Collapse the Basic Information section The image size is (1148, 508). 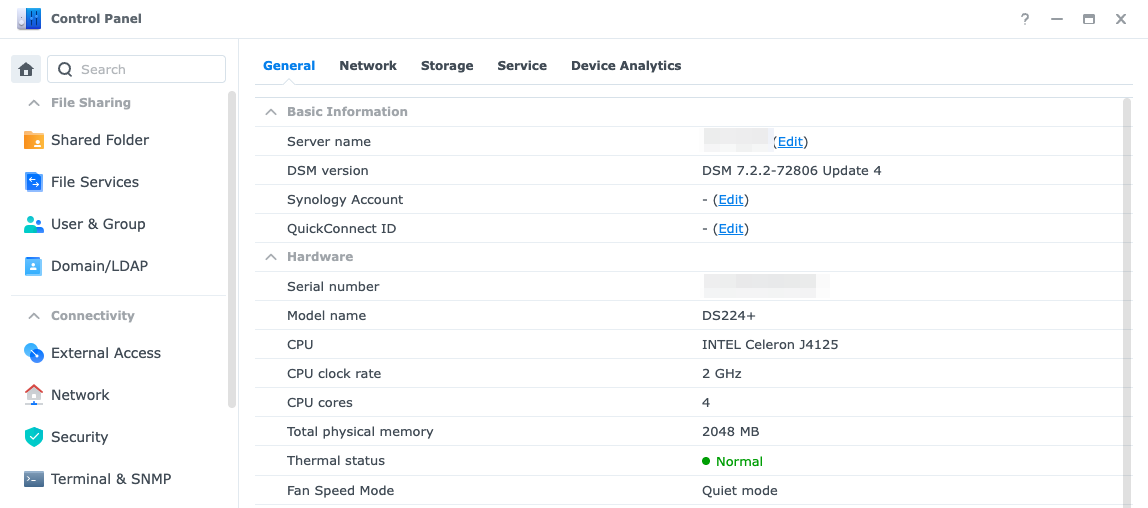[271, 112]
